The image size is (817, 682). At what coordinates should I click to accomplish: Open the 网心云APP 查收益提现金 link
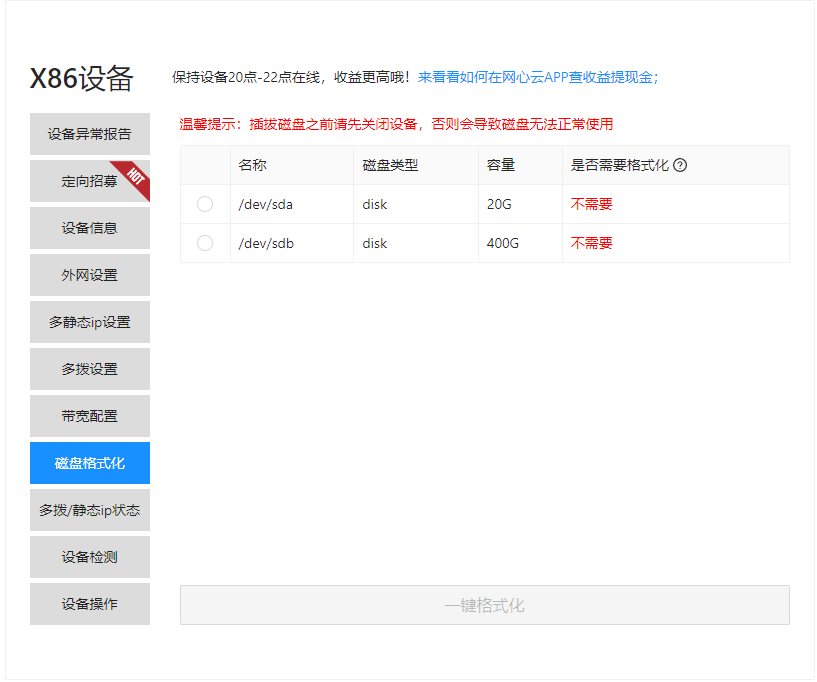[538, 77]
